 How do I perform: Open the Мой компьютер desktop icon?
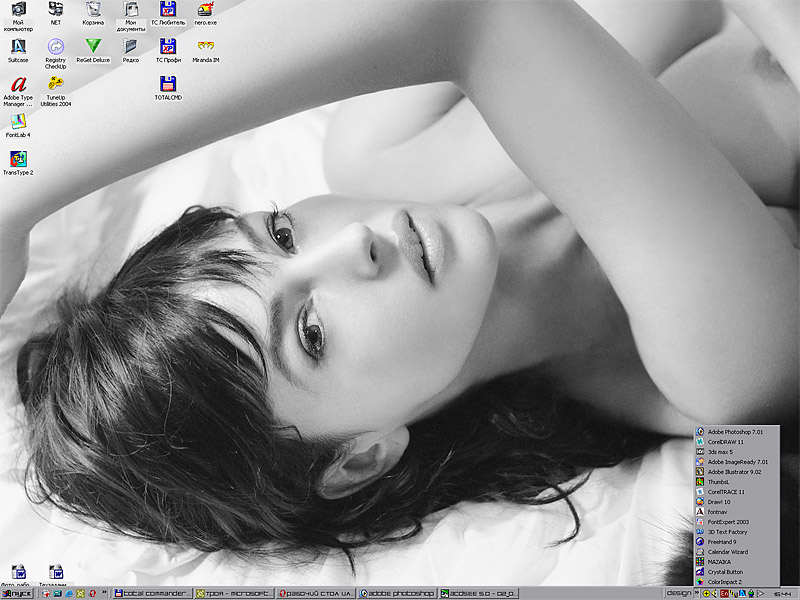18,16
